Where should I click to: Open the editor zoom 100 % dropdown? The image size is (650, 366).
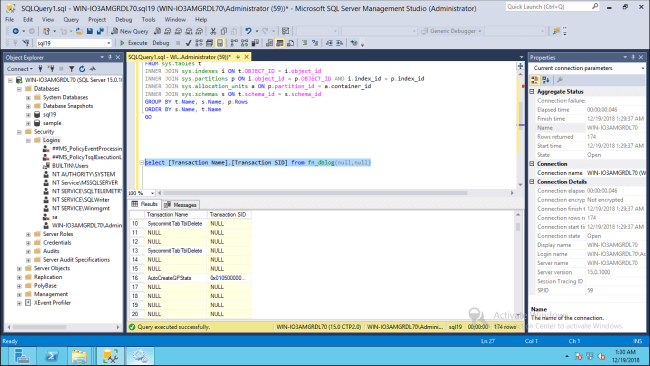(x=153, y=193)
